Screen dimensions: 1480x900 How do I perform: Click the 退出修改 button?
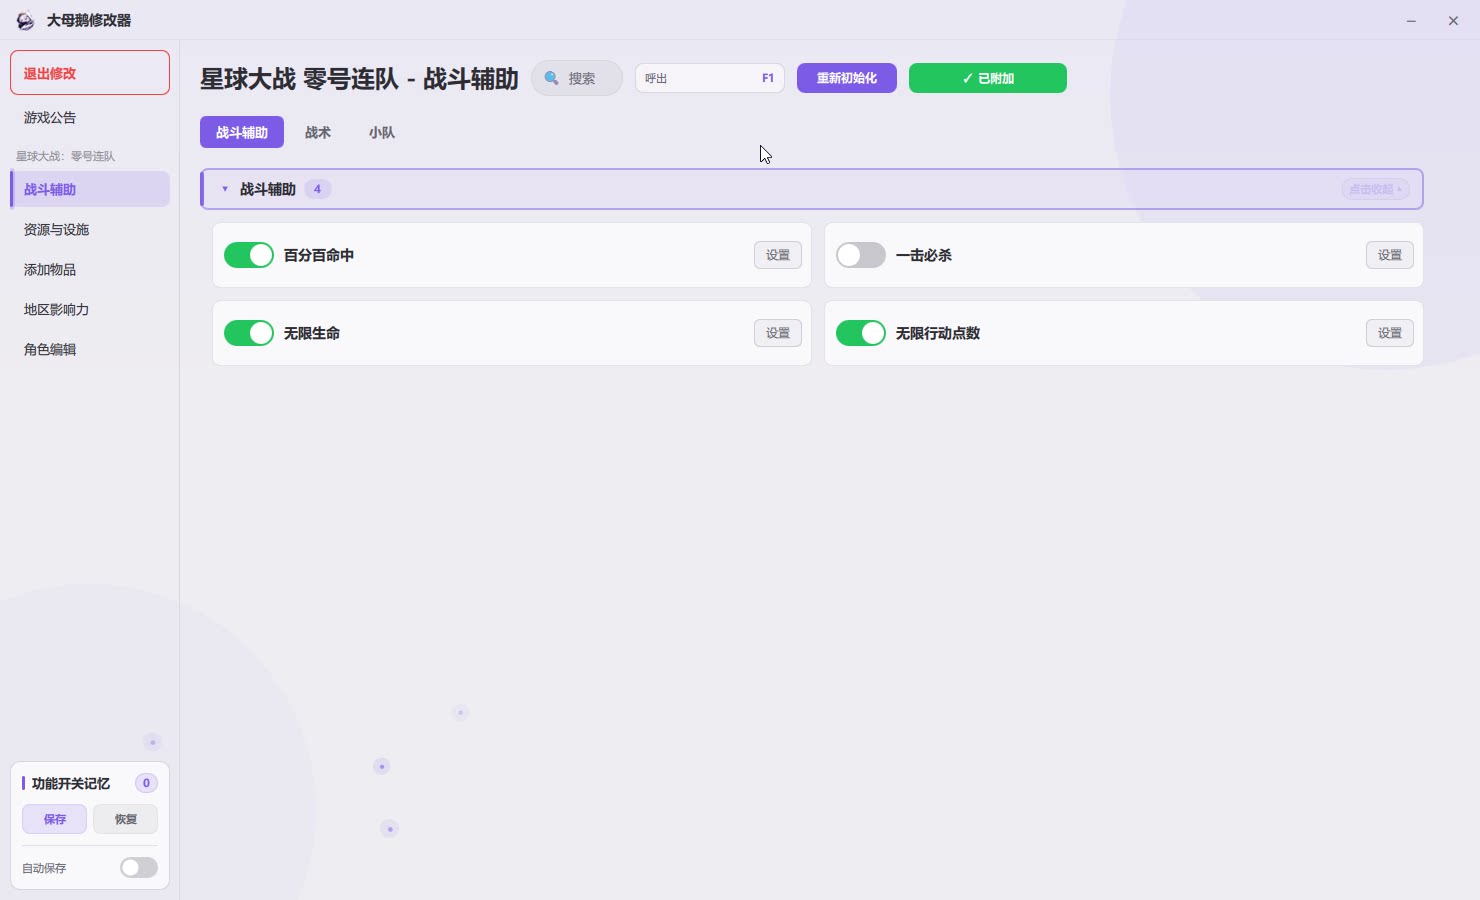click(90, 73)
